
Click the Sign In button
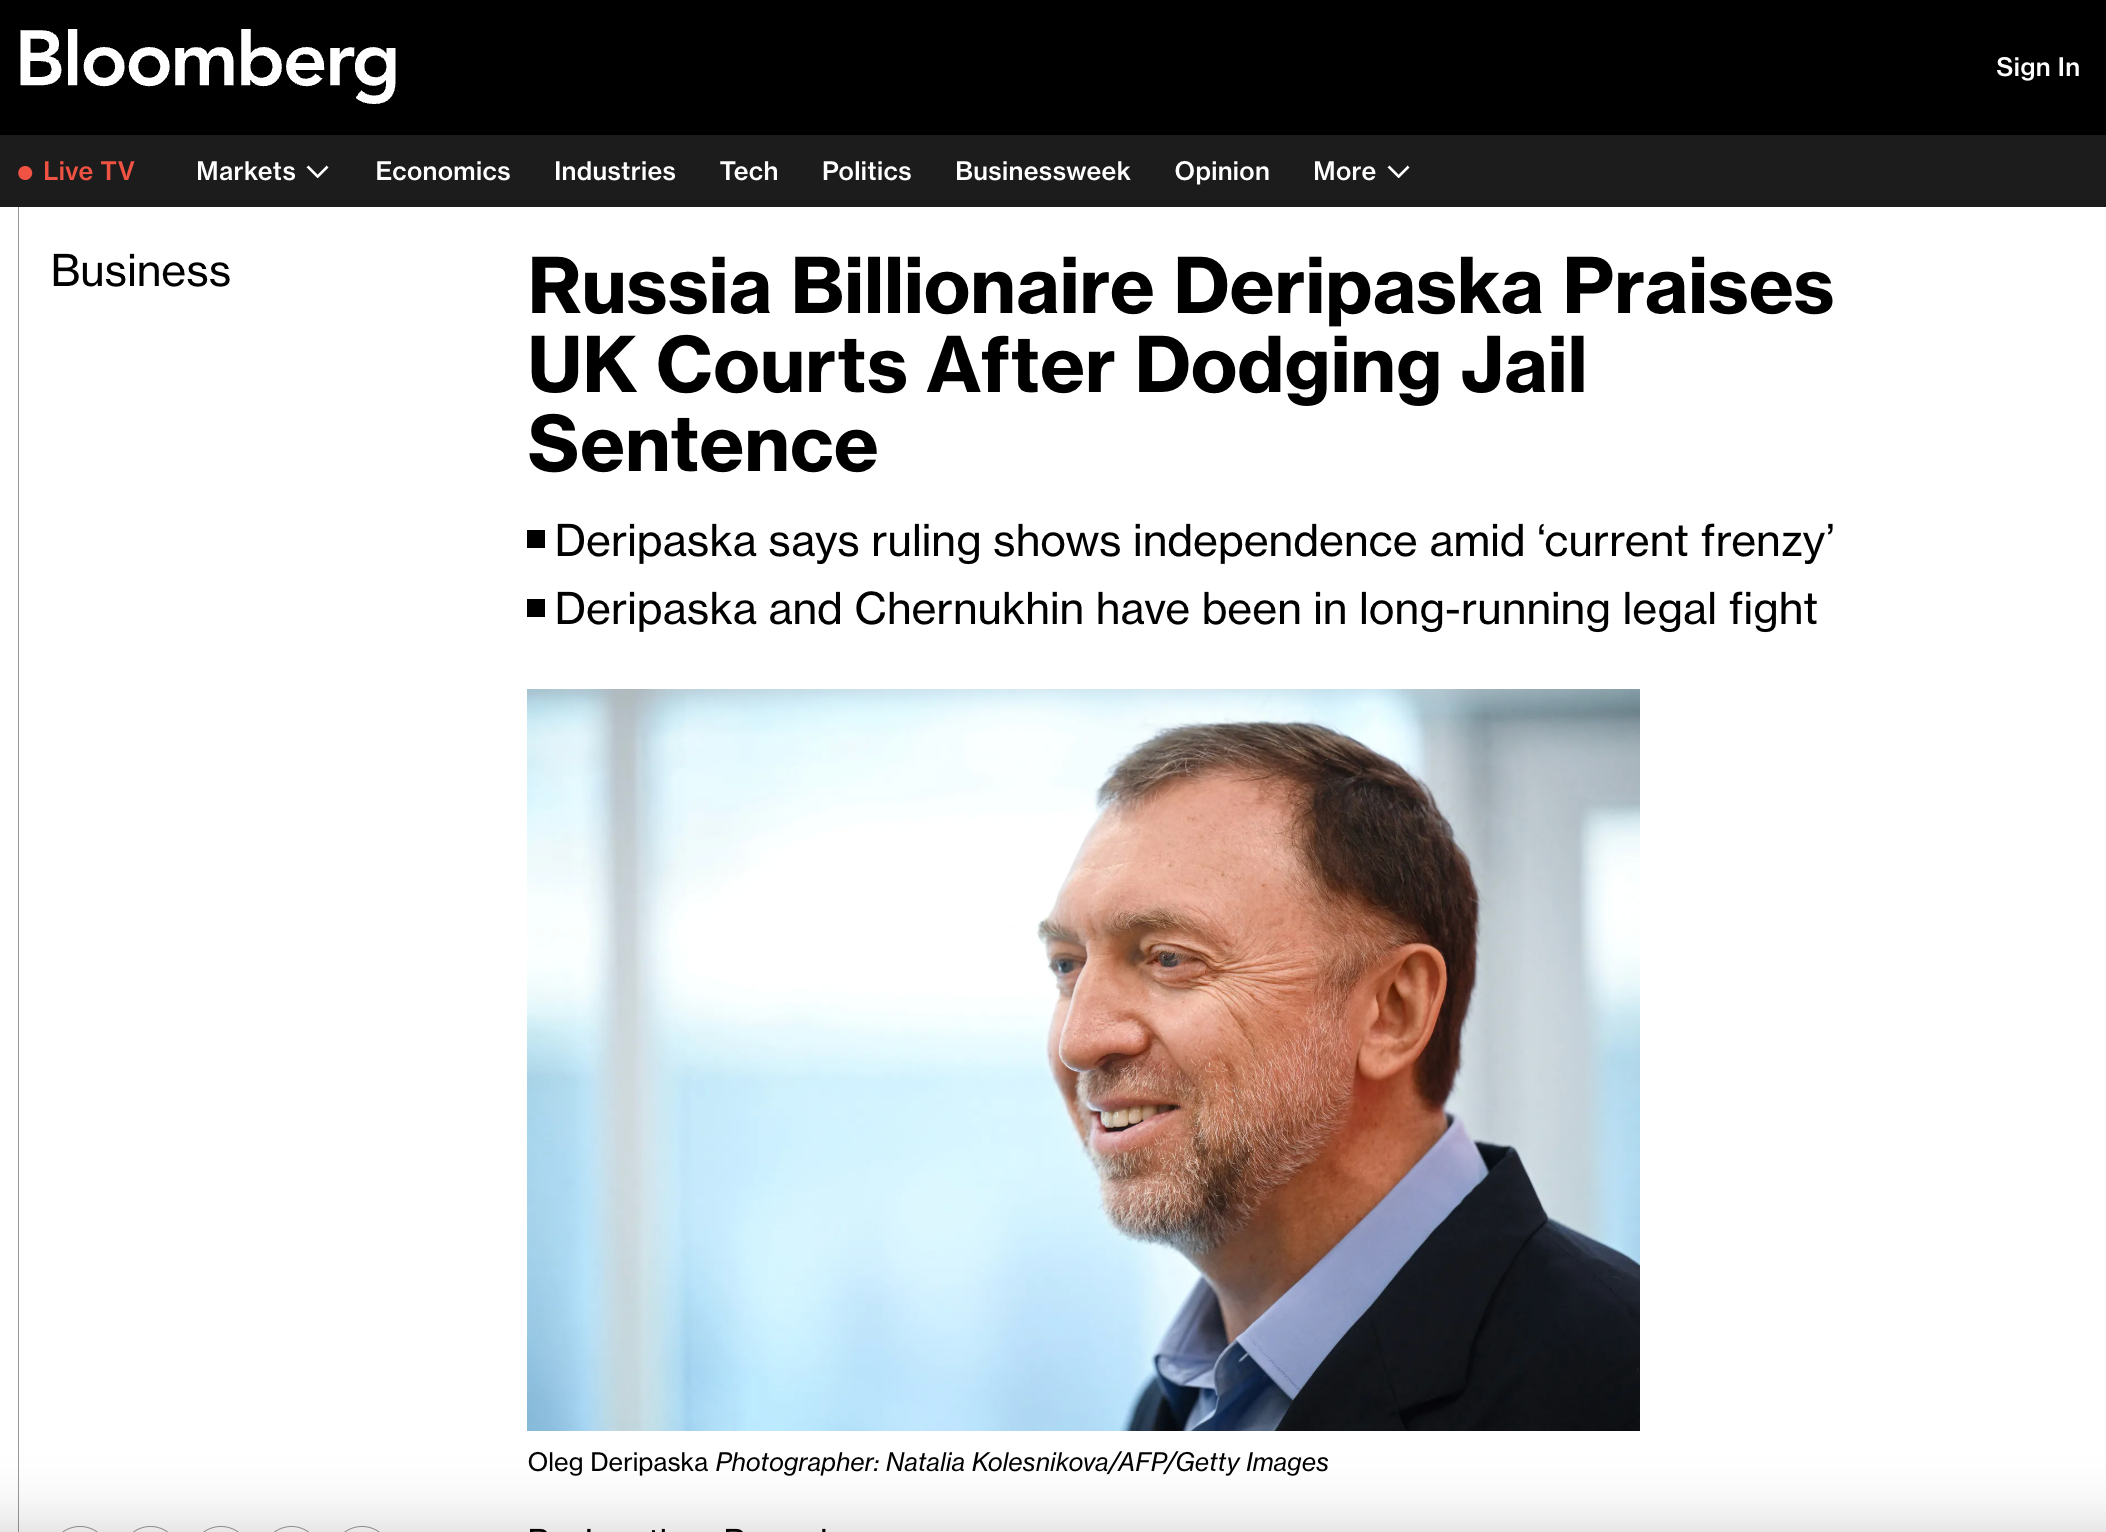2037,67
